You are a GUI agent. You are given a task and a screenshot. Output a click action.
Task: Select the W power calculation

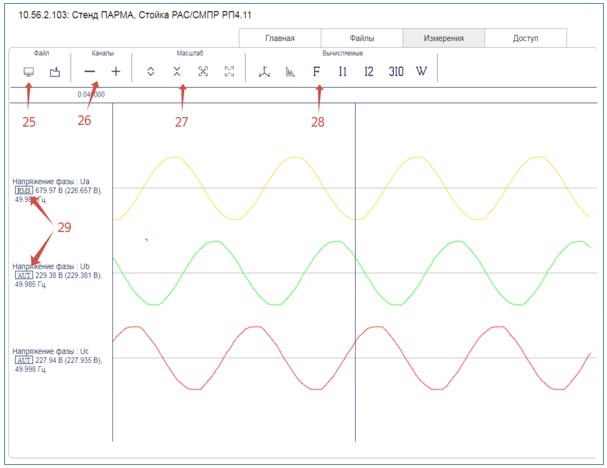[x=421, y=72]
